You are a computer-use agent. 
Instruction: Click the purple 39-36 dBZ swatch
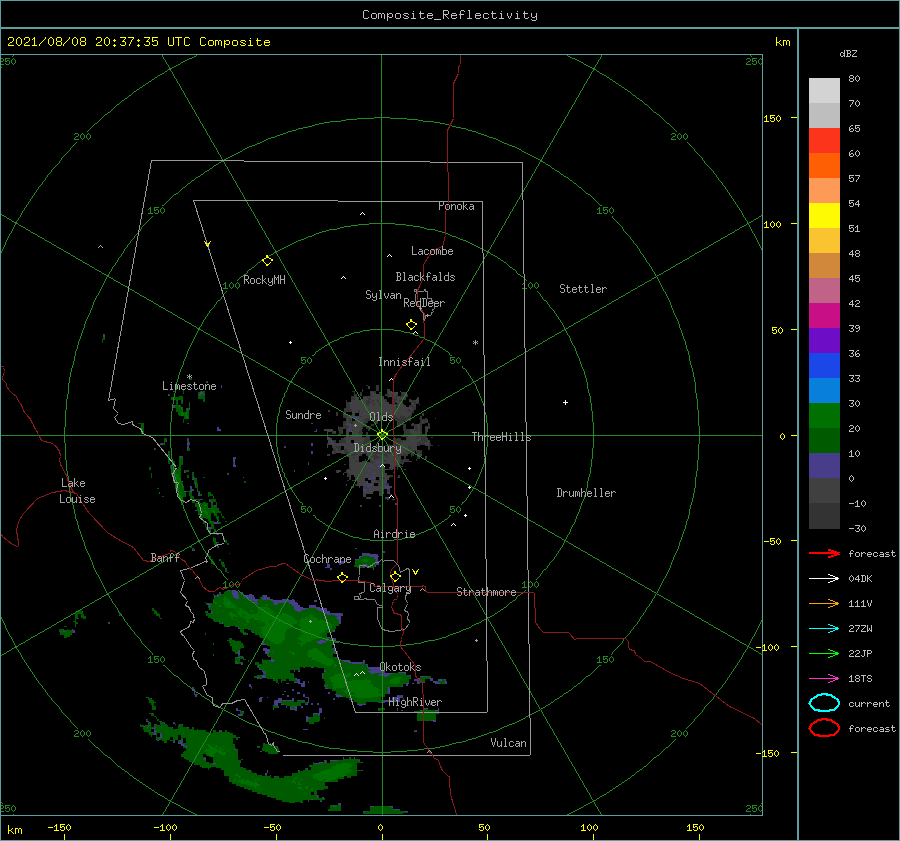[x=824, y=341]
